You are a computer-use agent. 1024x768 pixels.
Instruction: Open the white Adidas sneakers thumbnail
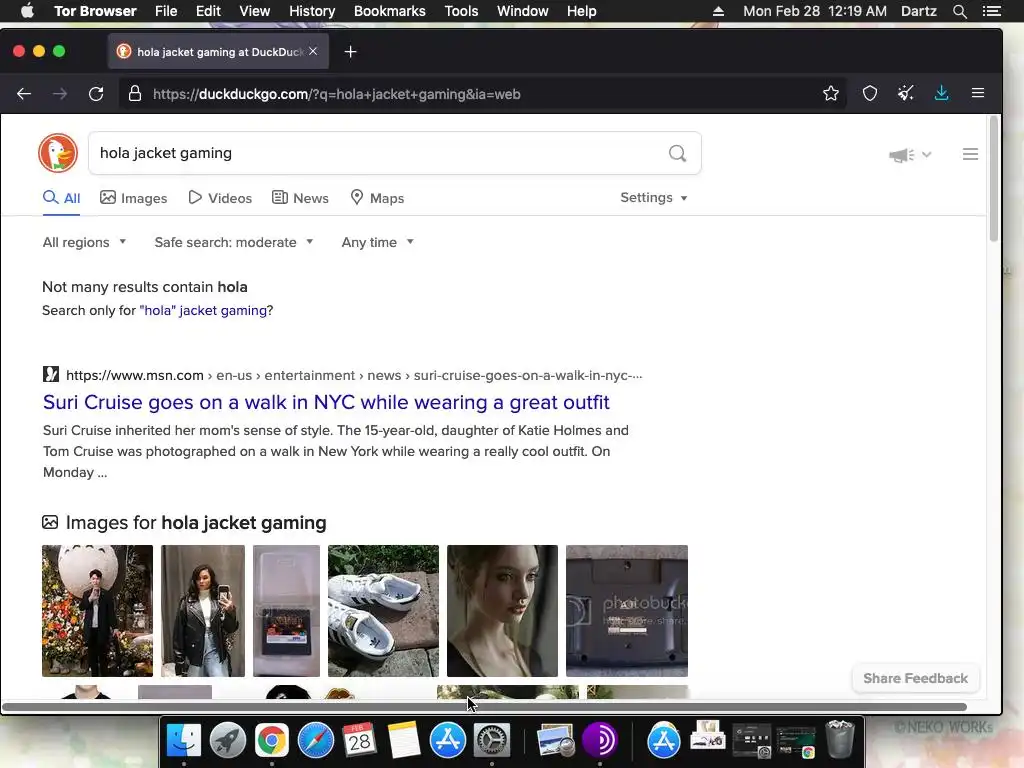383,611
